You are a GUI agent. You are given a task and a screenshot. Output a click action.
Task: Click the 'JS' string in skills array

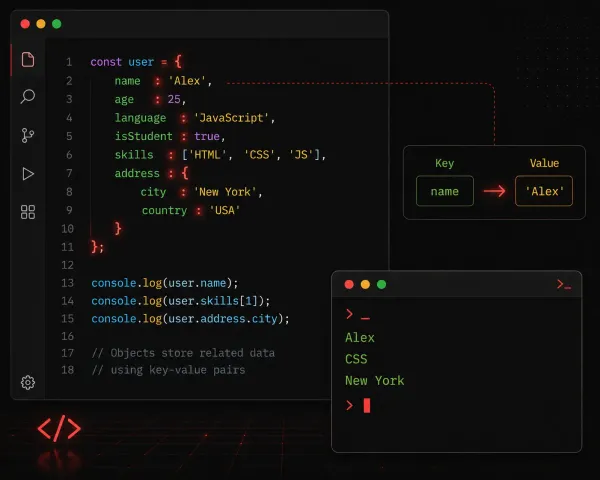point(301,155)
